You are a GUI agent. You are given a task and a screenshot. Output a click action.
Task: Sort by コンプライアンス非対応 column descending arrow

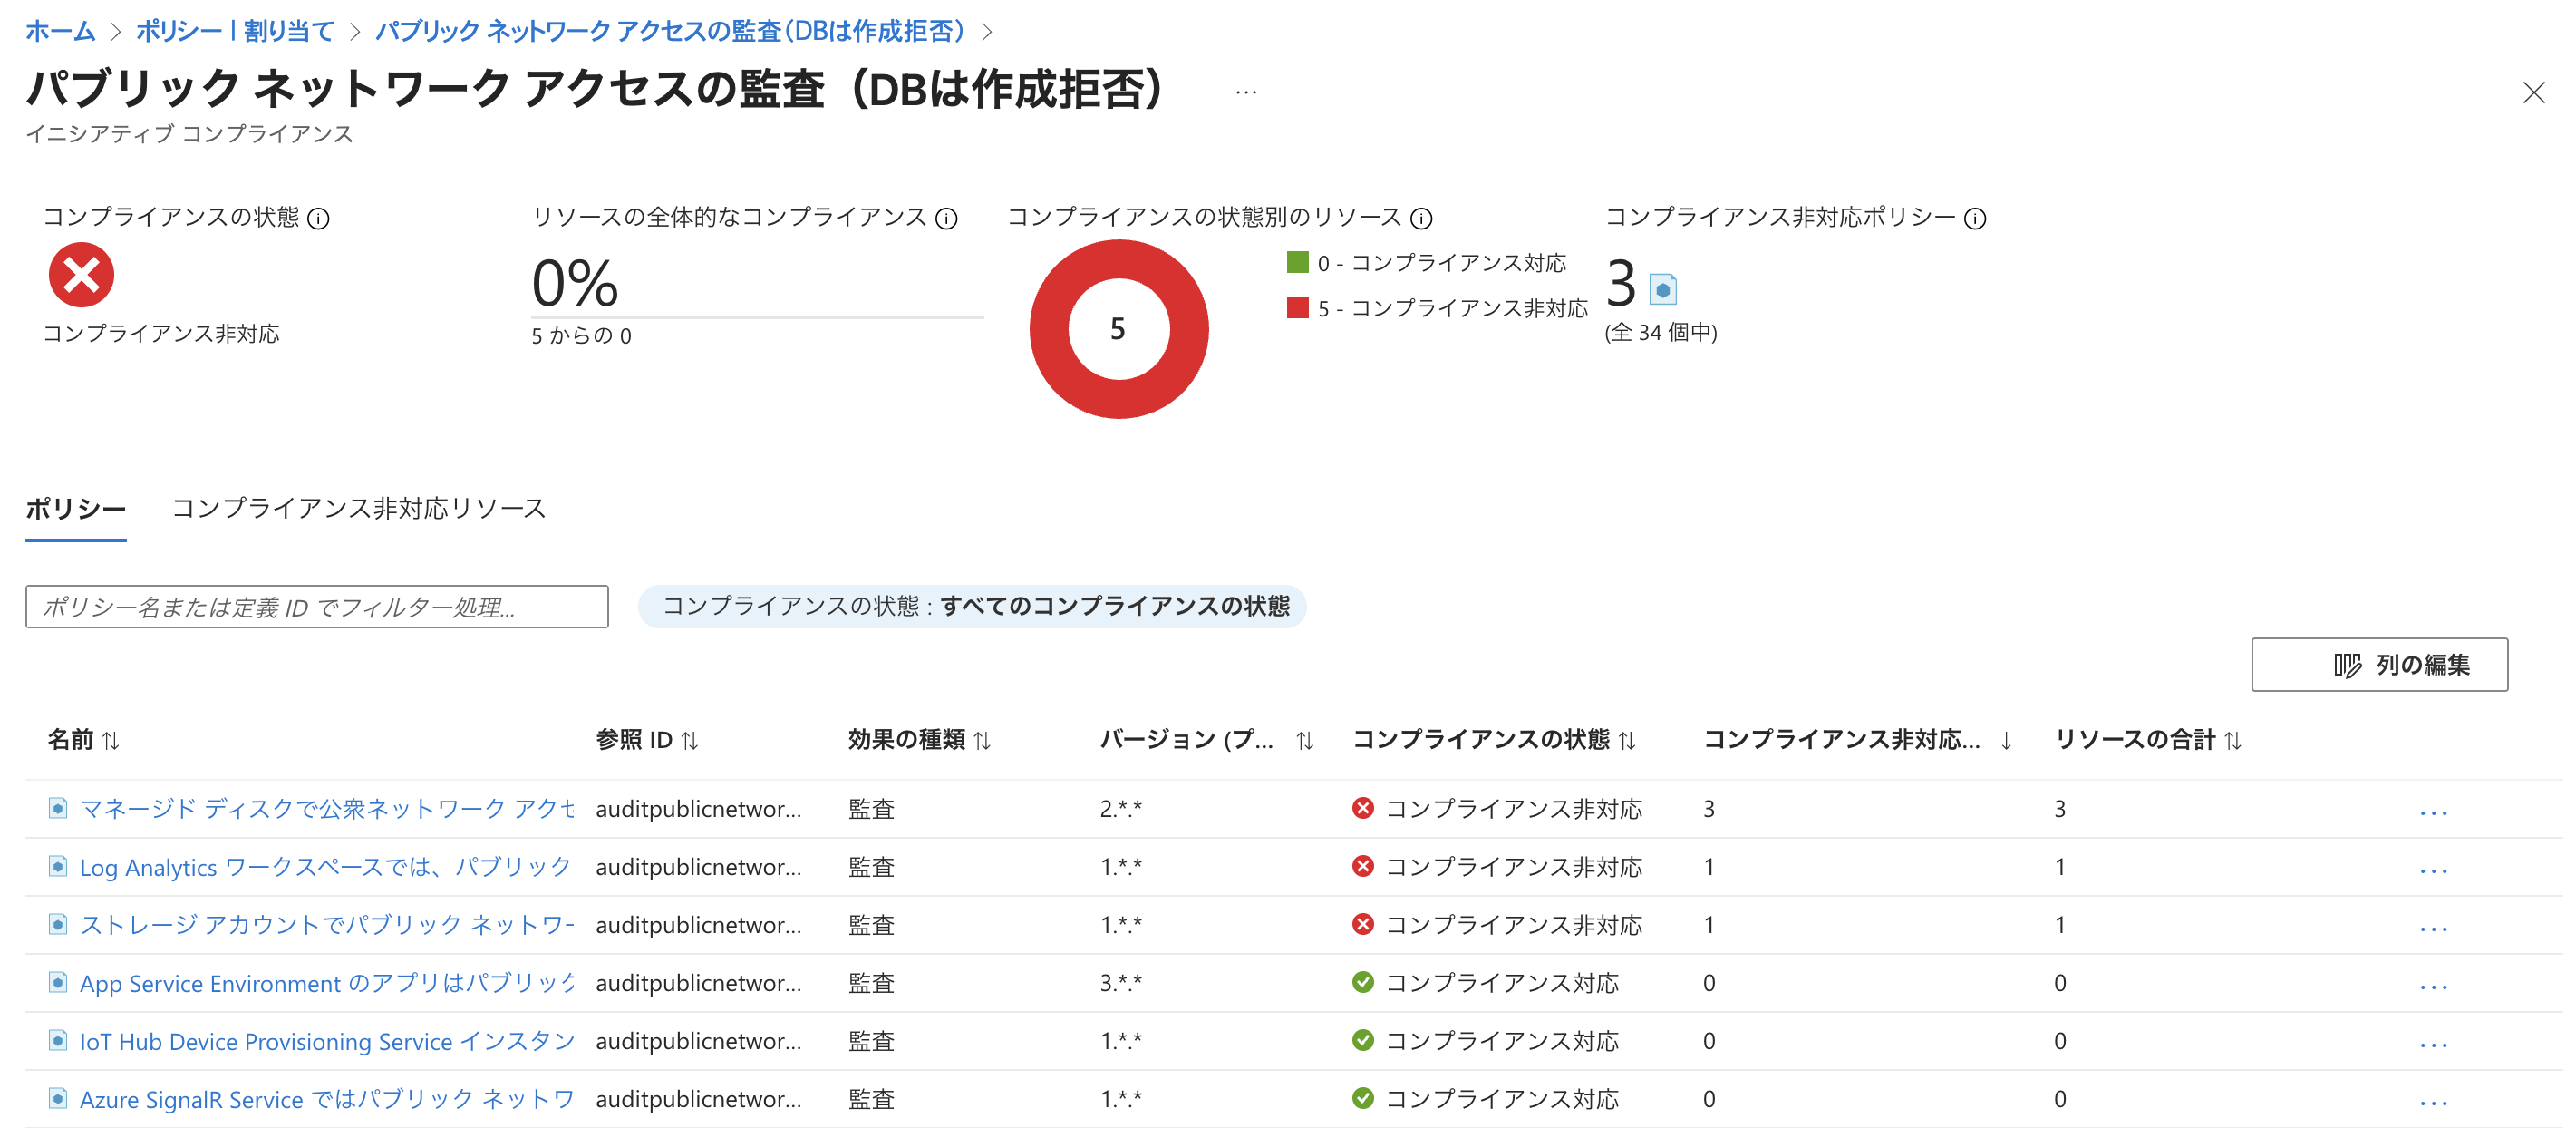pyautogui.click(x=2006, y=740)
